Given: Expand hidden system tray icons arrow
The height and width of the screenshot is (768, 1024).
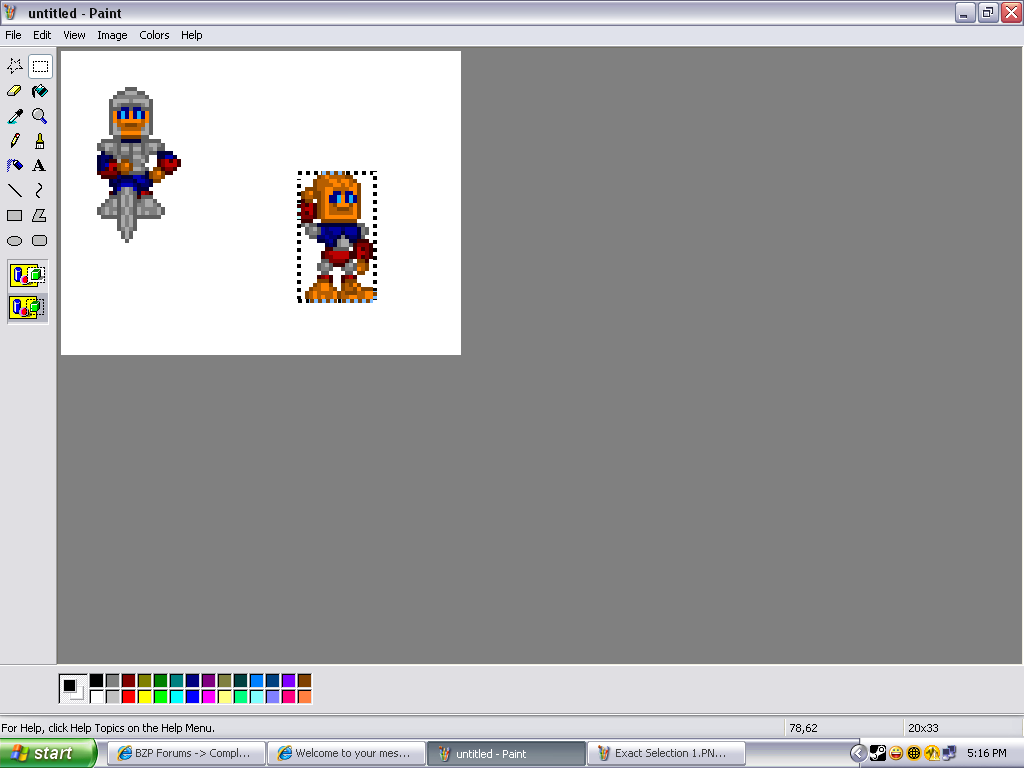Looking at the screenshot, I should 858,753.
